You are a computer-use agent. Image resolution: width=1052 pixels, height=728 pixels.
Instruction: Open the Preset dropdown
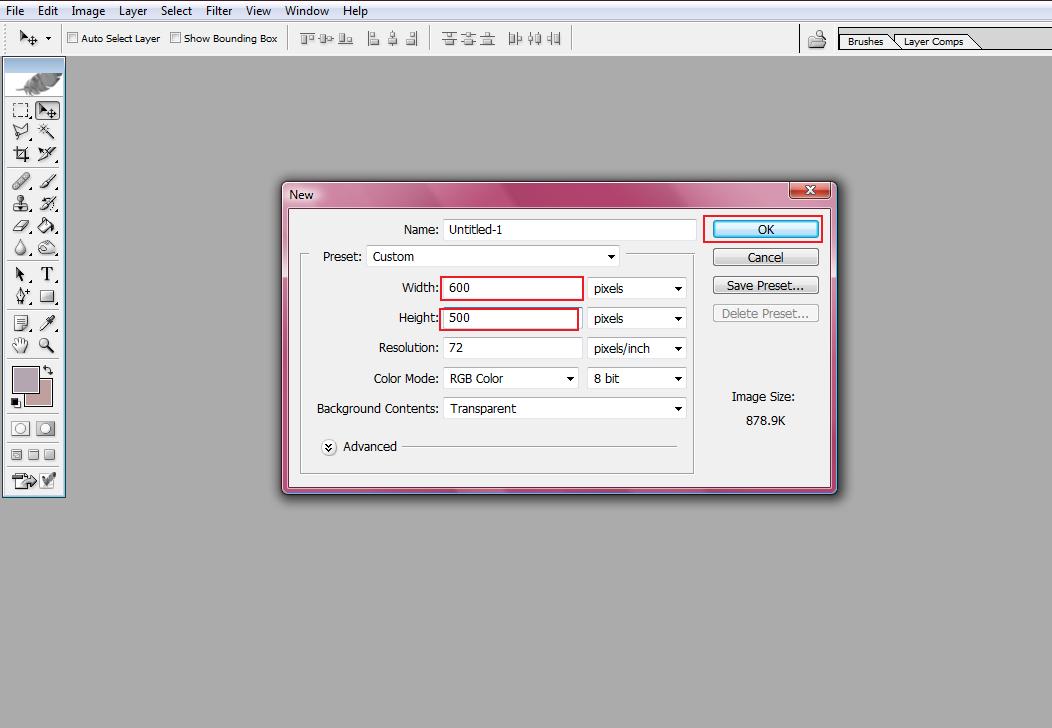[493, 257]
